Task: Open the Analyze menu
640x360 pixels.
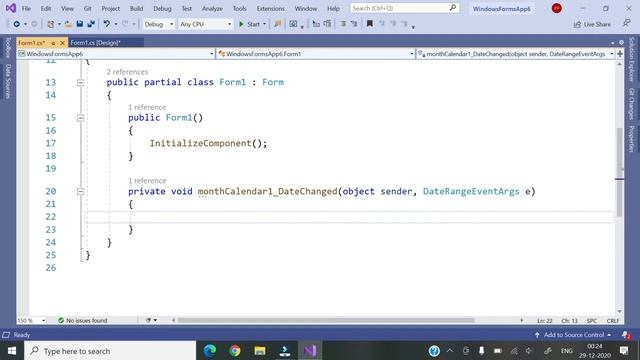Action: tap(212, 8)
